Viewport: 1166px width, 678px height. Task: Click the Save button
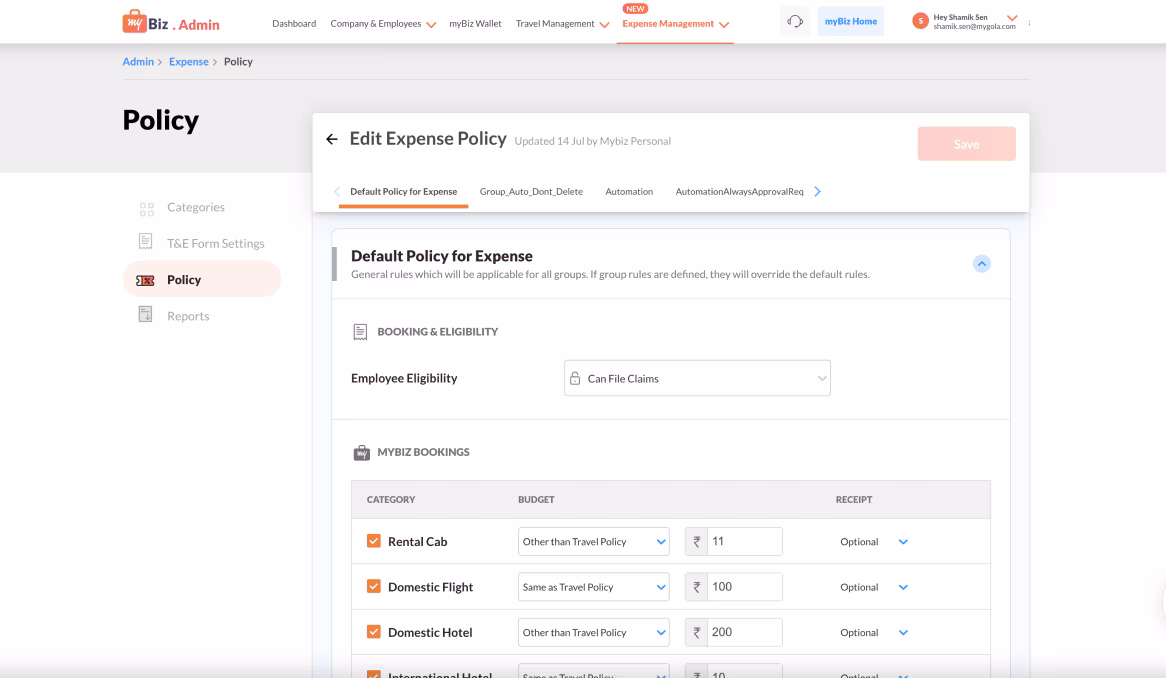click(x=966, y=144)
